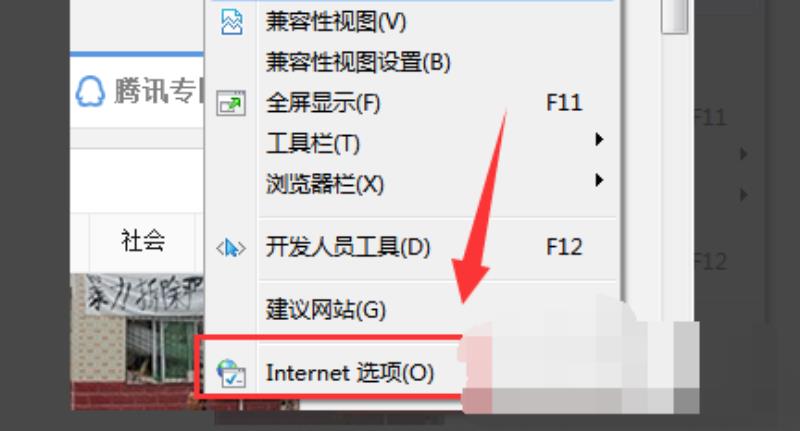
Task: Choose 全屏显示(F) from the menu
Action: 323,103
